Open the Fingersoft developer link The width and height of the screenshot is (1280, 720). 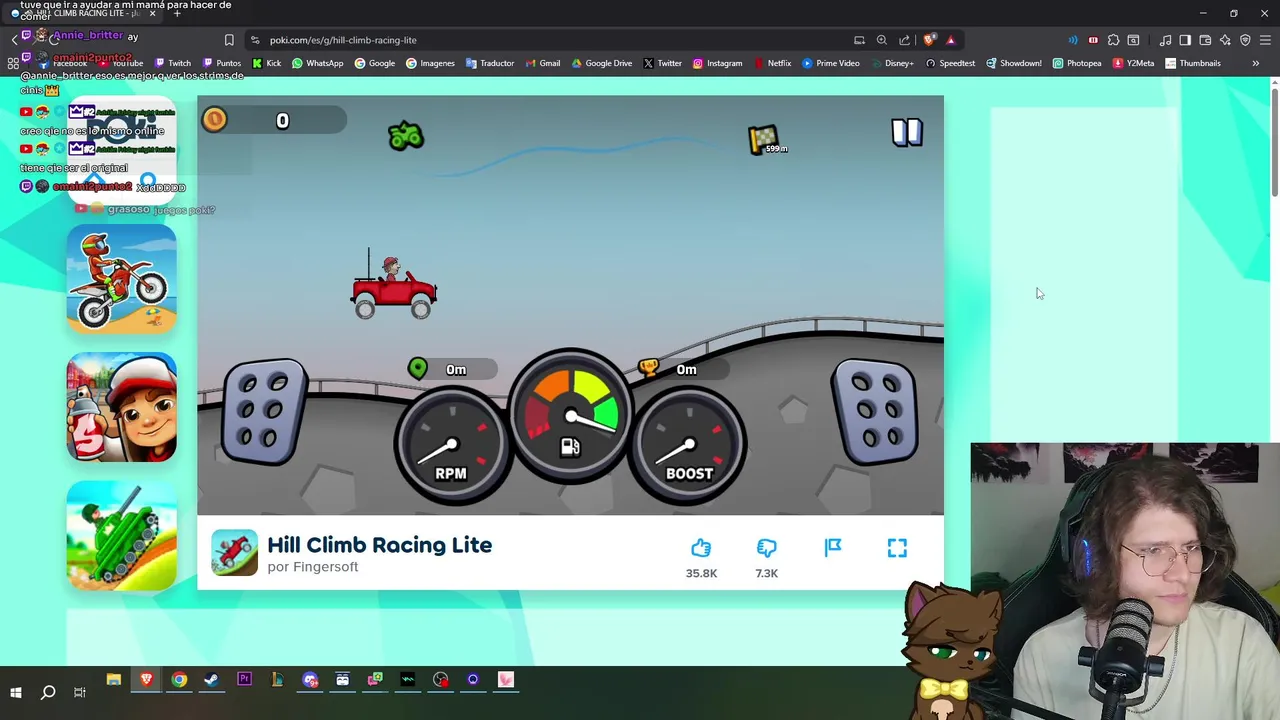point(324,567)
